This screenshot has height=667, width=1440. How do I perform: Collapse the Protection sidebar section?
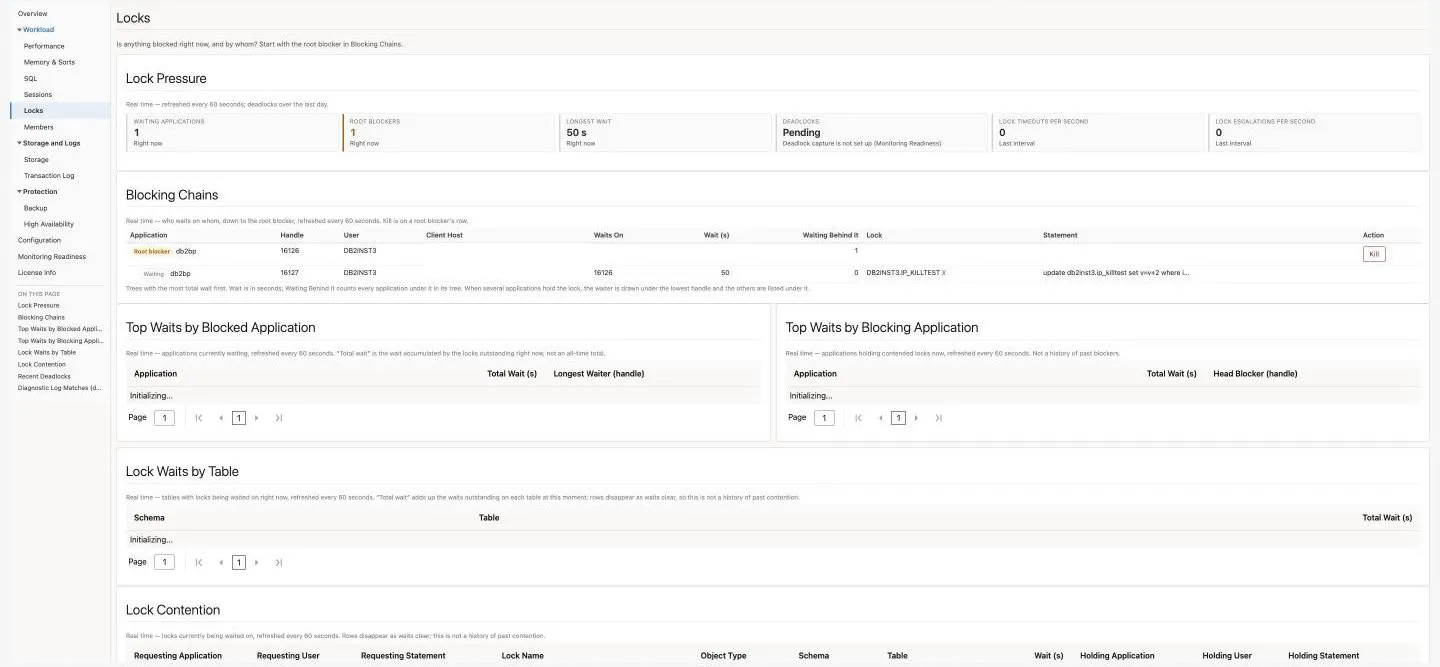pos(19,191)
